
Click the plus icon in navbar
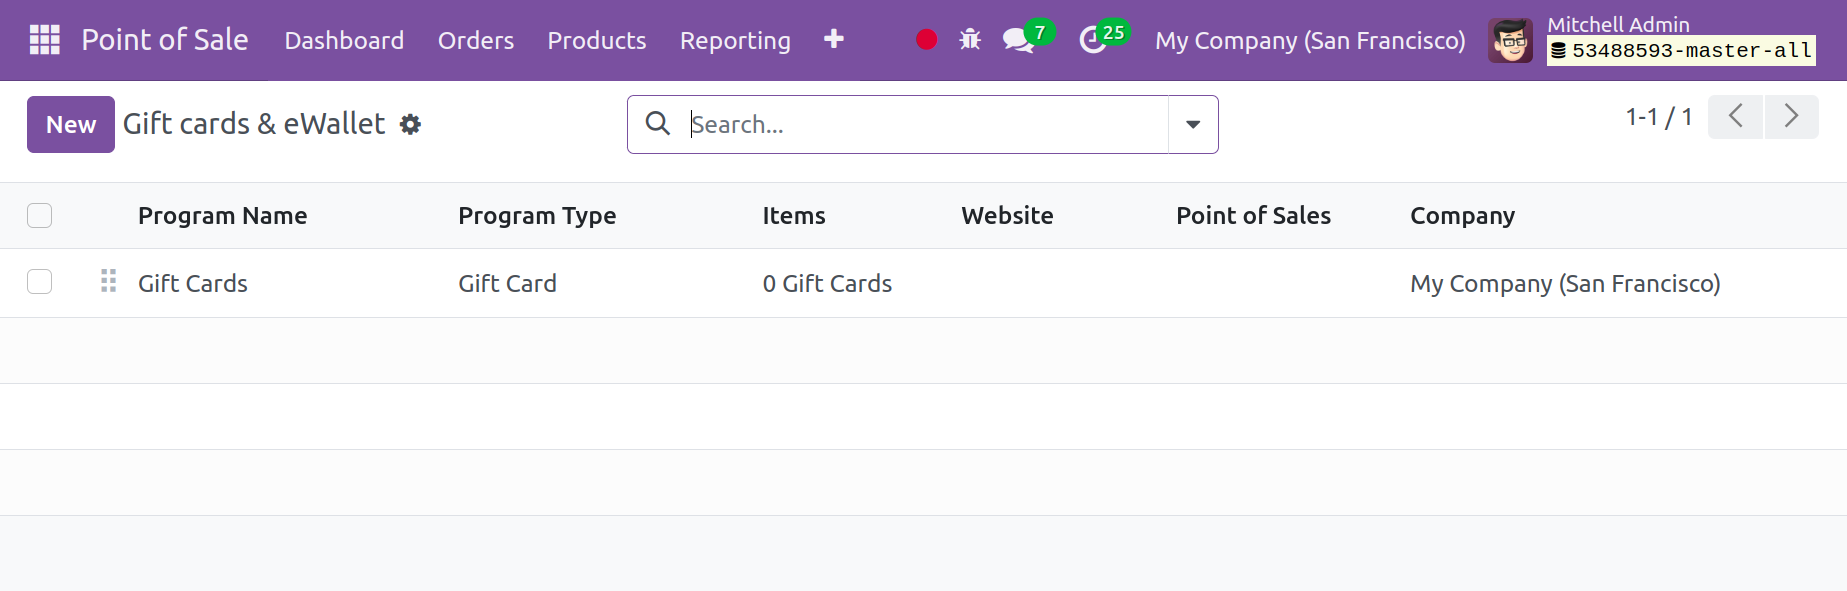(x=833, y=39)
